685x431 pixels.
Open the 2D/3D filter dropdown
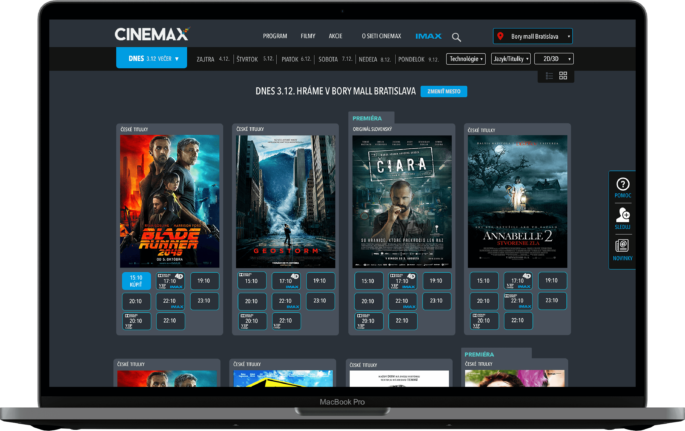pyautogui.click(x=554, y=59)
